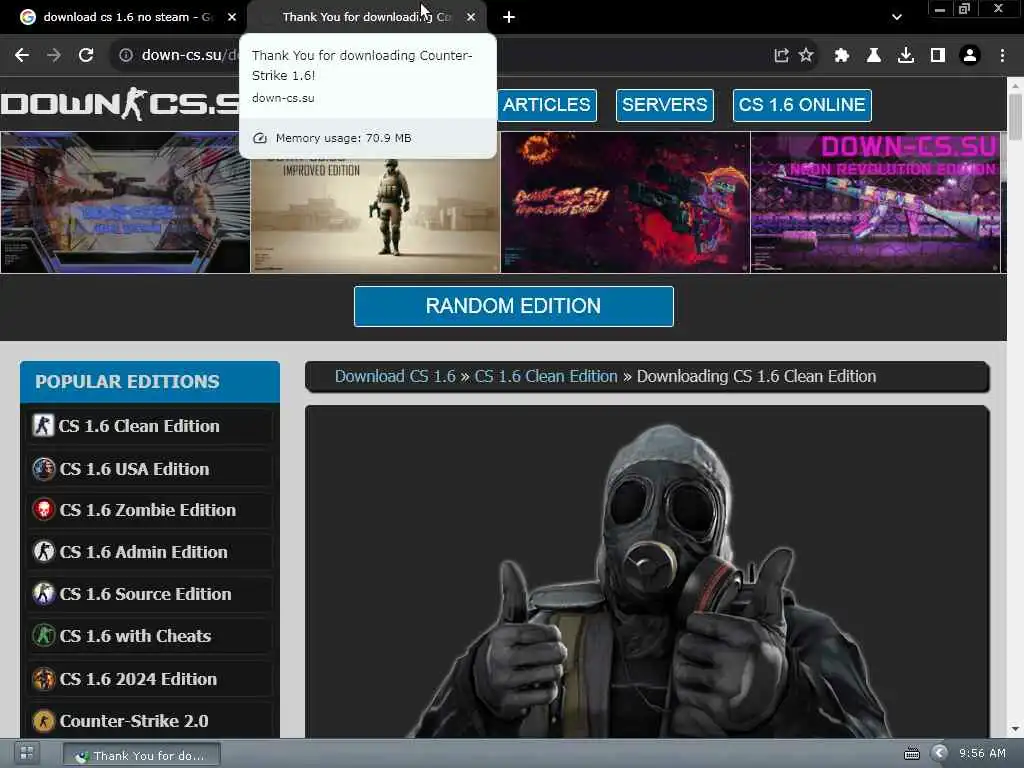The height and width of the screenshot is (768, 1024).
Task: Share this page icon
Action: coord(781,55)
